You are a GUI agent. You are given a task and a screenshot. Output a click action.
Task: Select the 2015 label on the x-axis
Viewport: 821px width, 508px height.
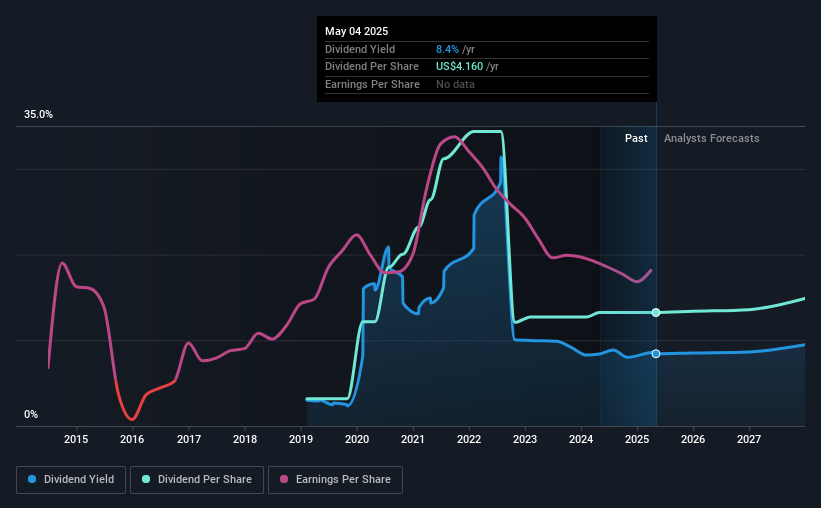point(76,439)
